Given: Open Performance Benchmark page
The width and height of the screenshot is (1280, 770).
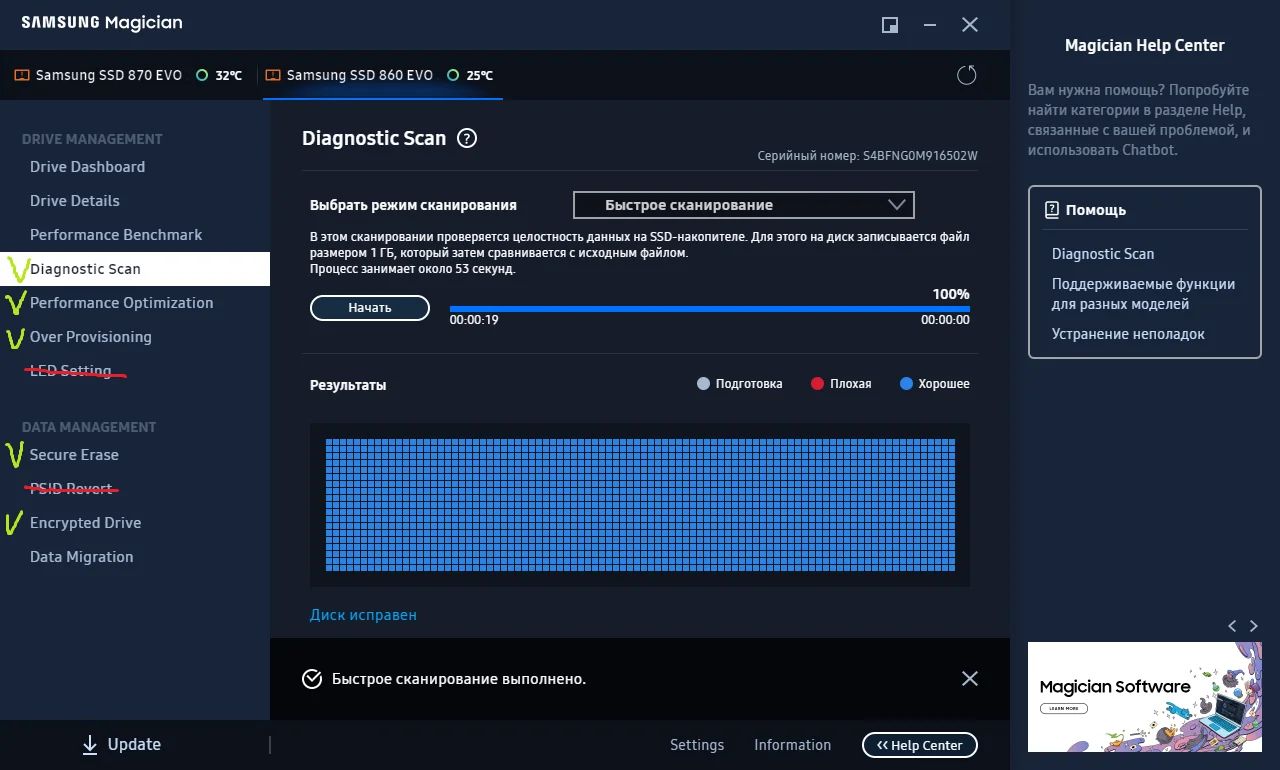Looking at the screenshot, I should coord(116,235).
